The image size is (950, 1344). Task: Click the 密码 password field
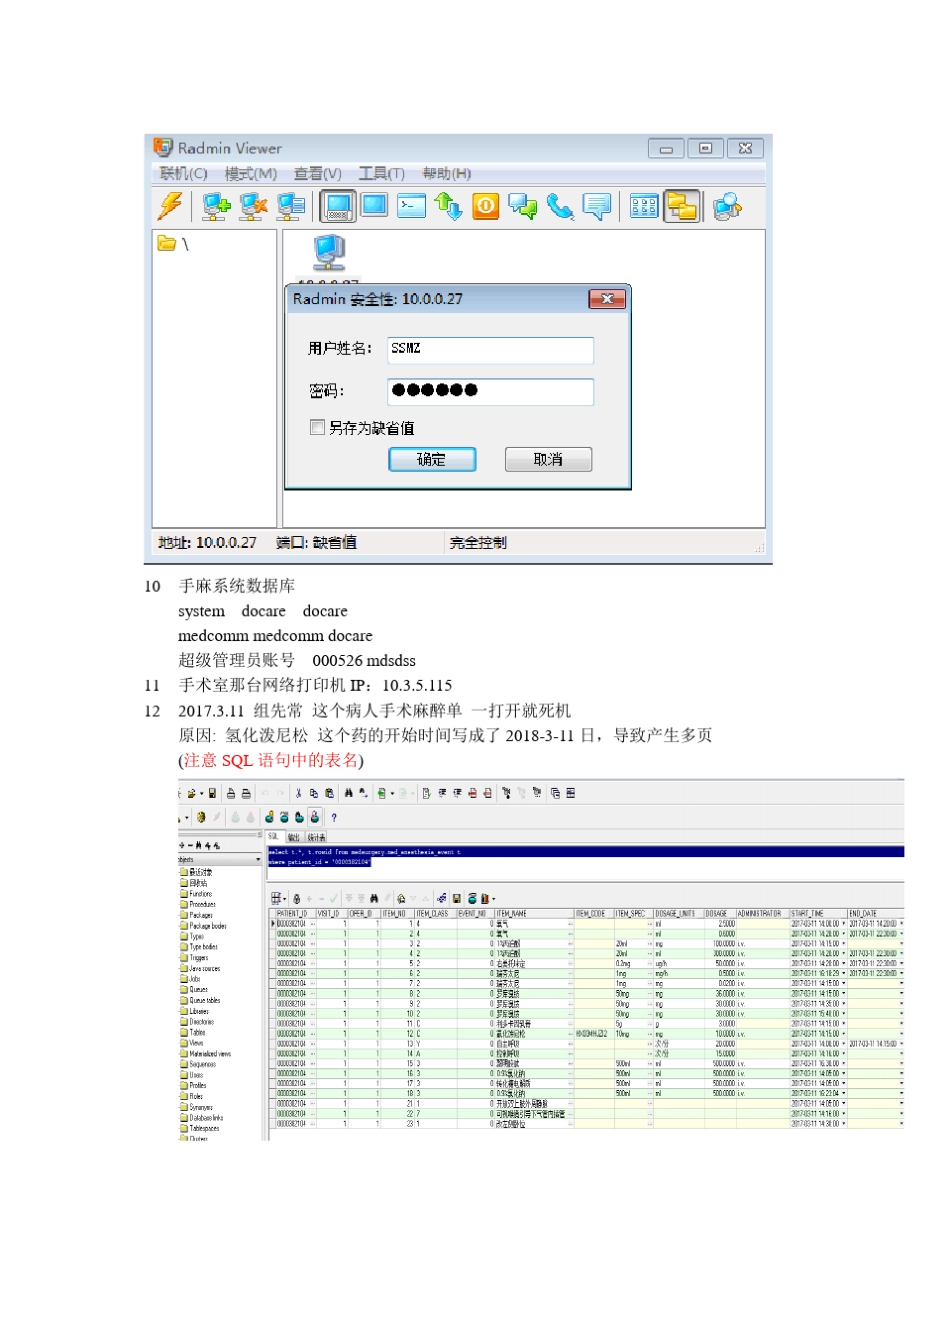click(490, 391)
